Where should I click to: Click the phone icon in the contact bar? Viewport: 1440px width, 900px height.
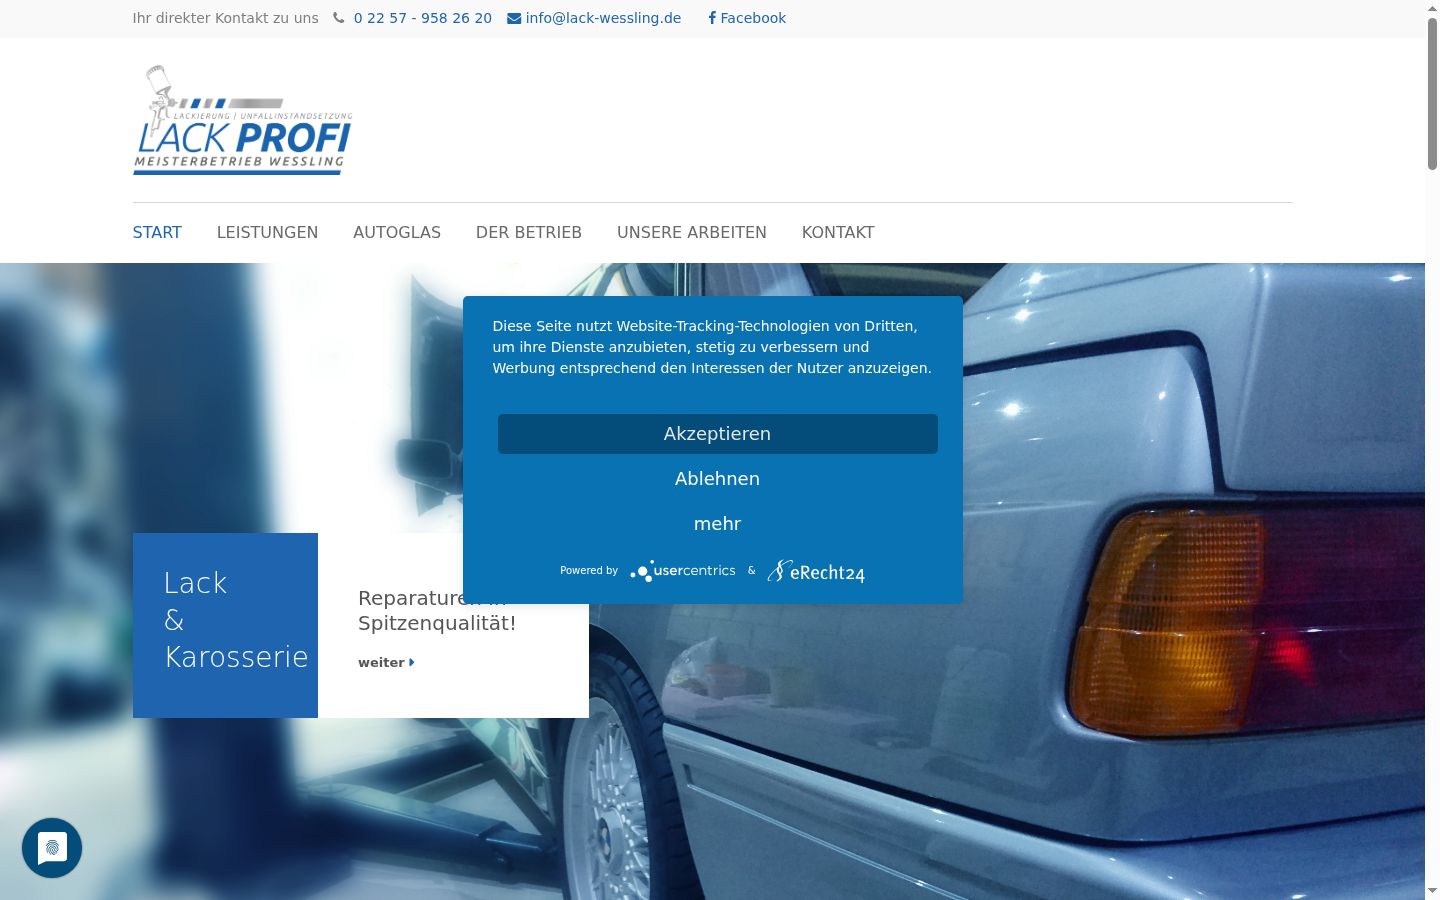click(339, 18)
